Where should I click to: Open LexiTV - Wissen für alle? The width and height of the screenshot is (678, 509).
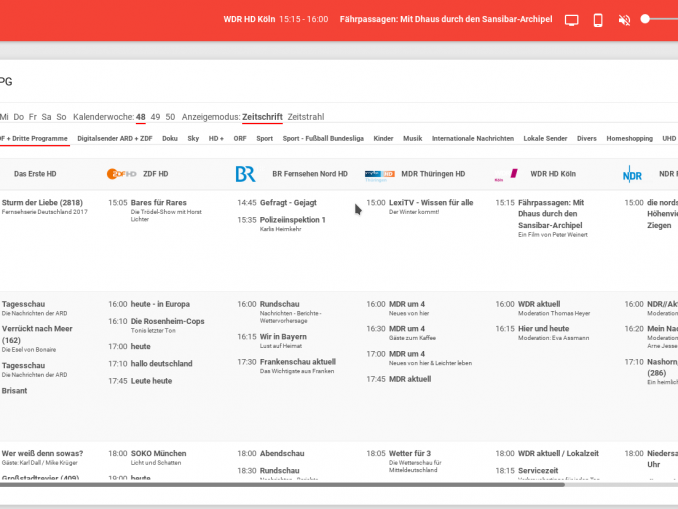(x=431, y=202)
